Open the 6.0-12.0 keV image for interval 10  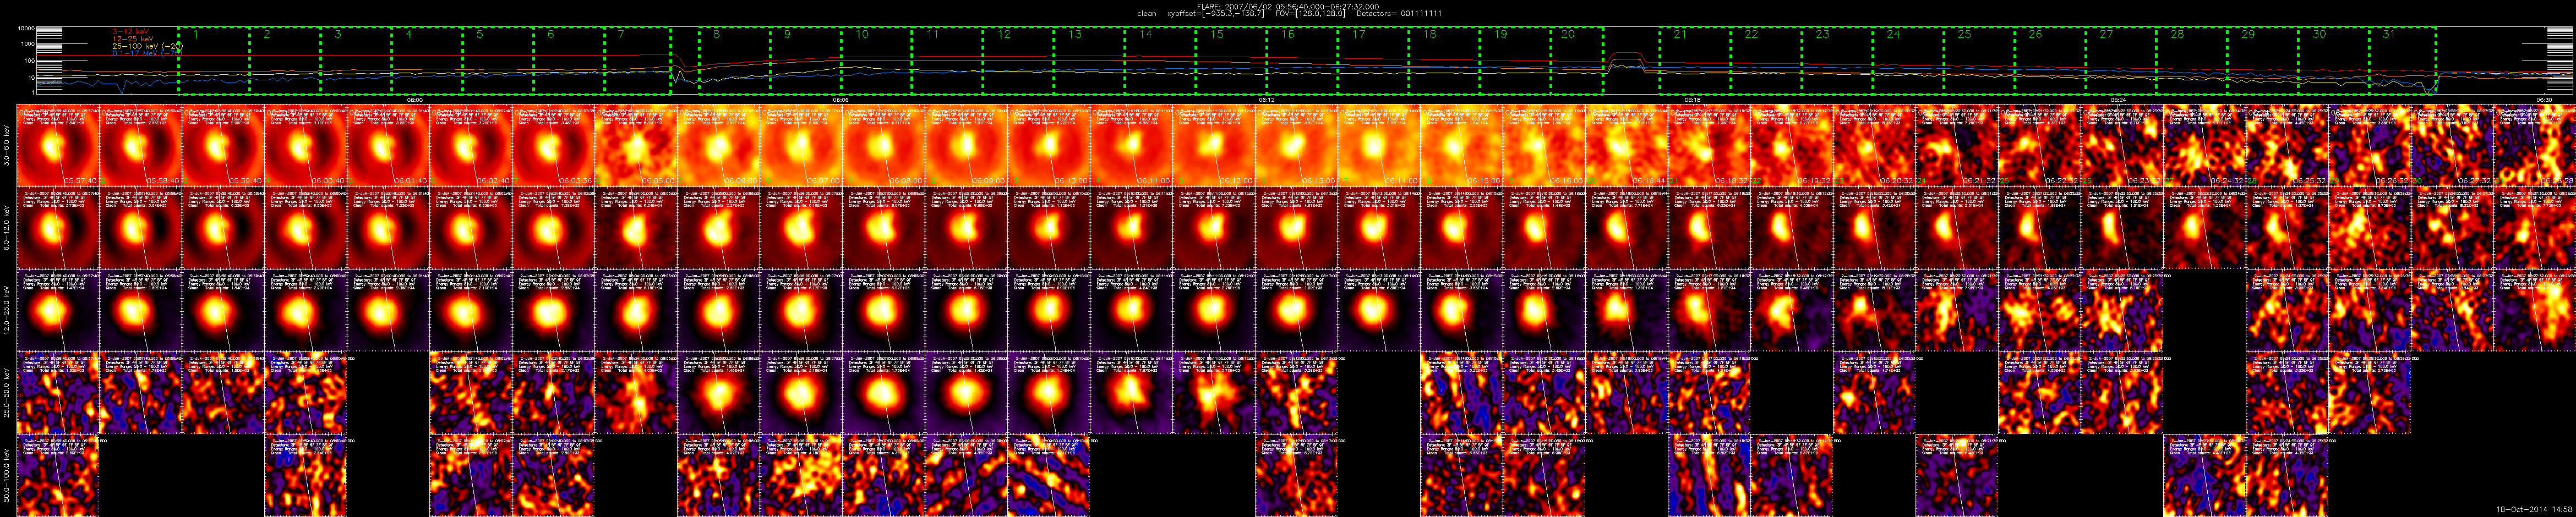click(x=801, y=229)
